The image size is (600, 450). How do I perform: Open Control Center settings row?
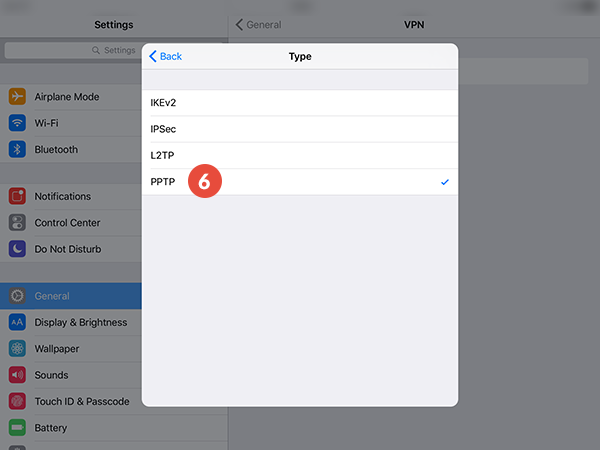point(71,222)
